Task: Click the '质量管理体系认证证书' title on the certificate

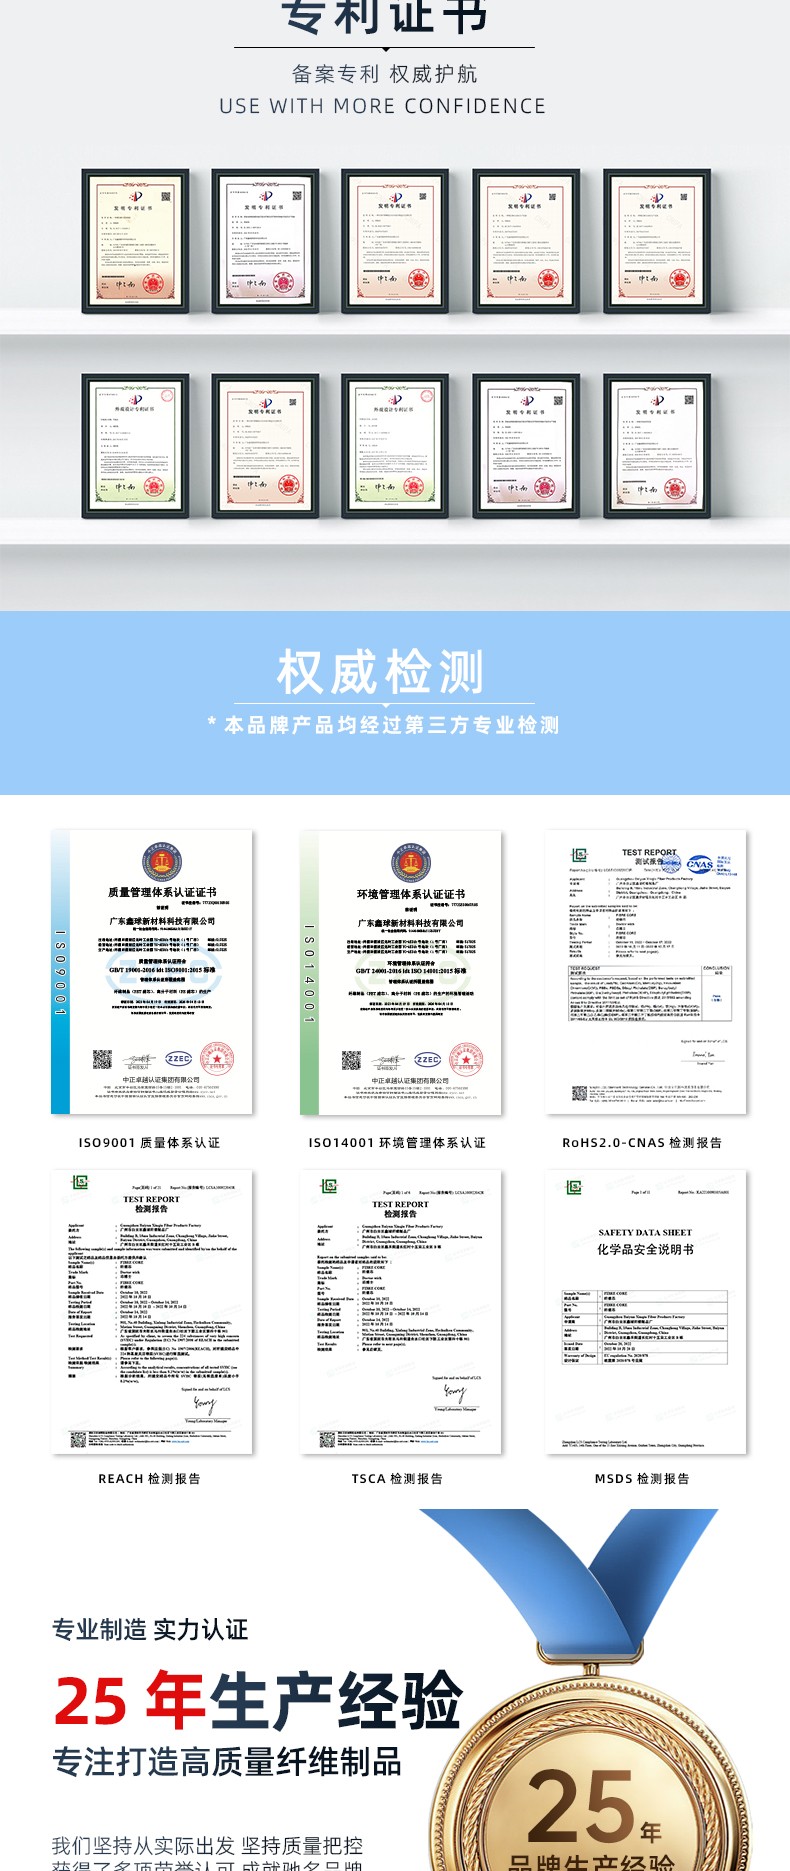Action: click(x=162, y=892)
